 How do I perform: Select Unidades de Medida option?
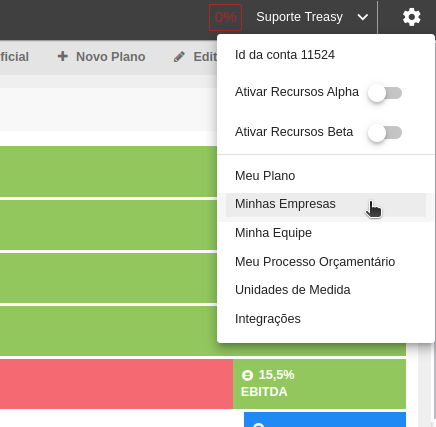(293, 290)
